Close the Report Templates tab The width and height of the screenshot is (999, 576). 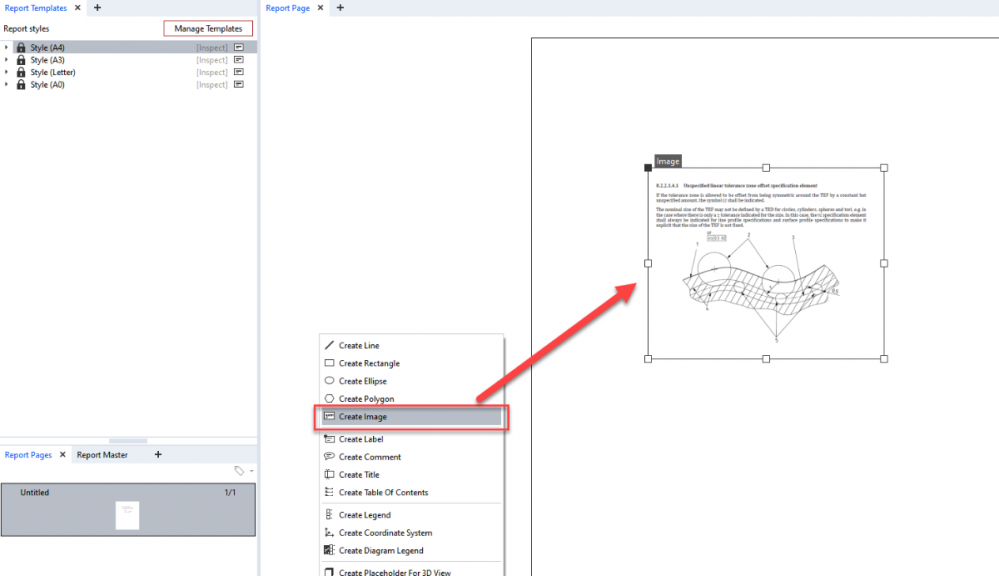click(x=78, y=8)
